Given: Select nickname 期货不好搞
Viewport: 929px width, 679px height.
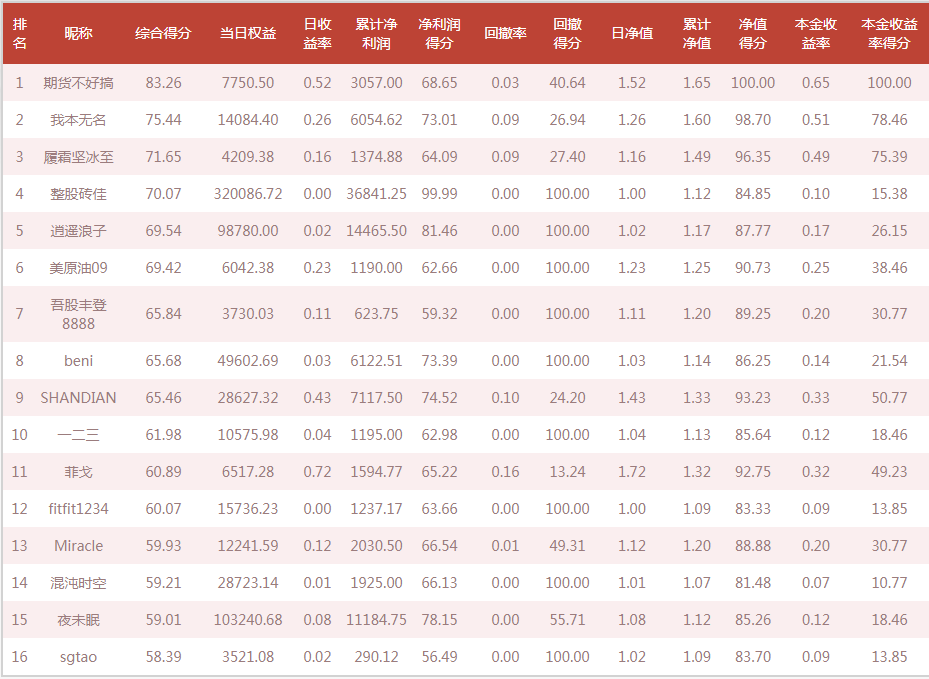Looking at the screenshot, I should (x=78, y=83).
